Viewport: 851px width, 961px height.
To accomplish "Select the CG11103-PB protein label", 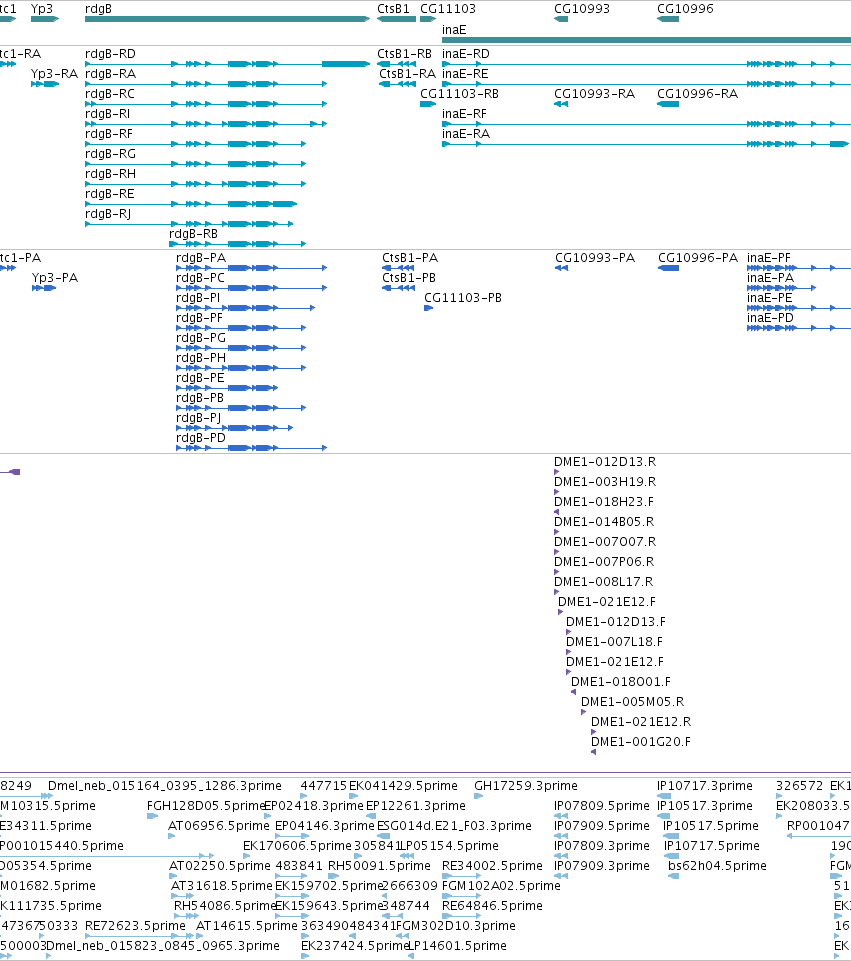I will [x=463, y=298].
